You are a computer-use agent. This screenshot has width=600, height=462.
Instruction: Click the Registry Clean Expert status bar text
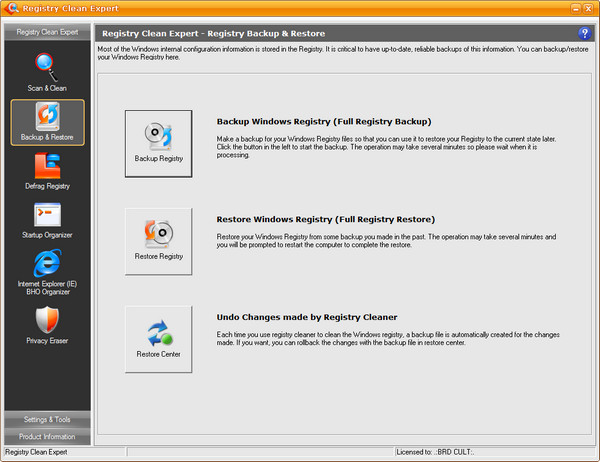coord(50,453)
